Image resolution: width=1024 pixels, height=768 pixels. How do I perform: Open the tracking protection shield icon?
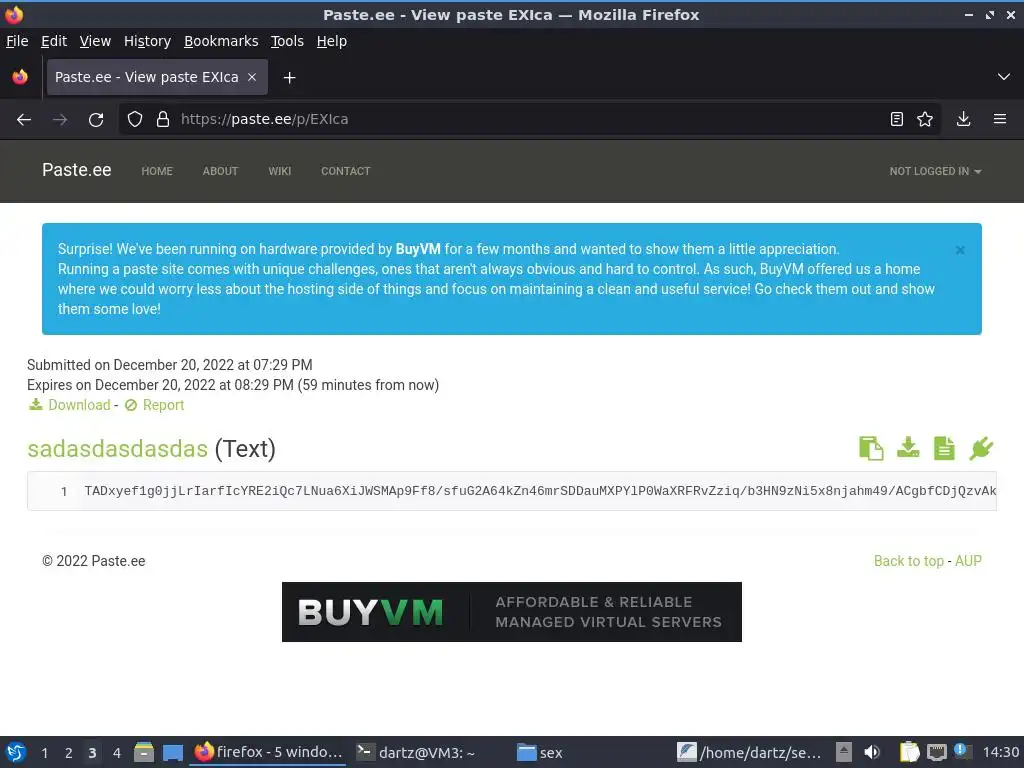(x=135, y=120)
